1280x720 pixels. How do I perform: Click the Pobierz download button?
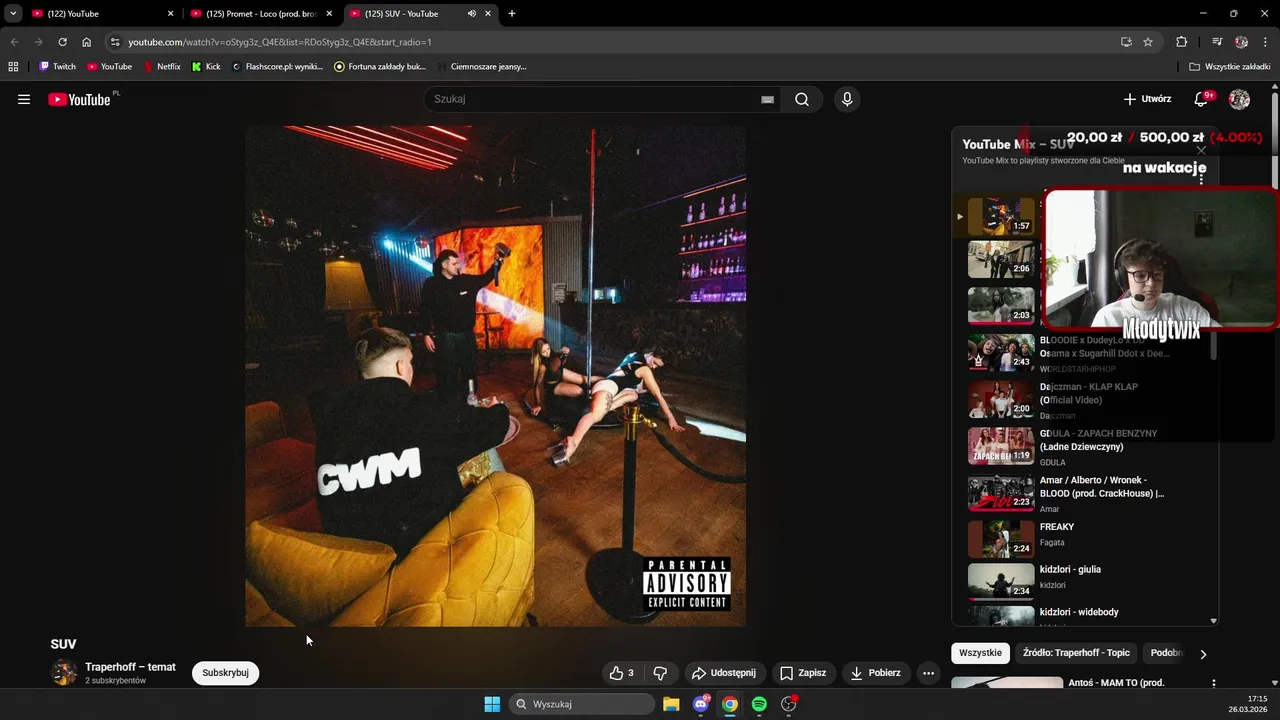pos(875,673)
